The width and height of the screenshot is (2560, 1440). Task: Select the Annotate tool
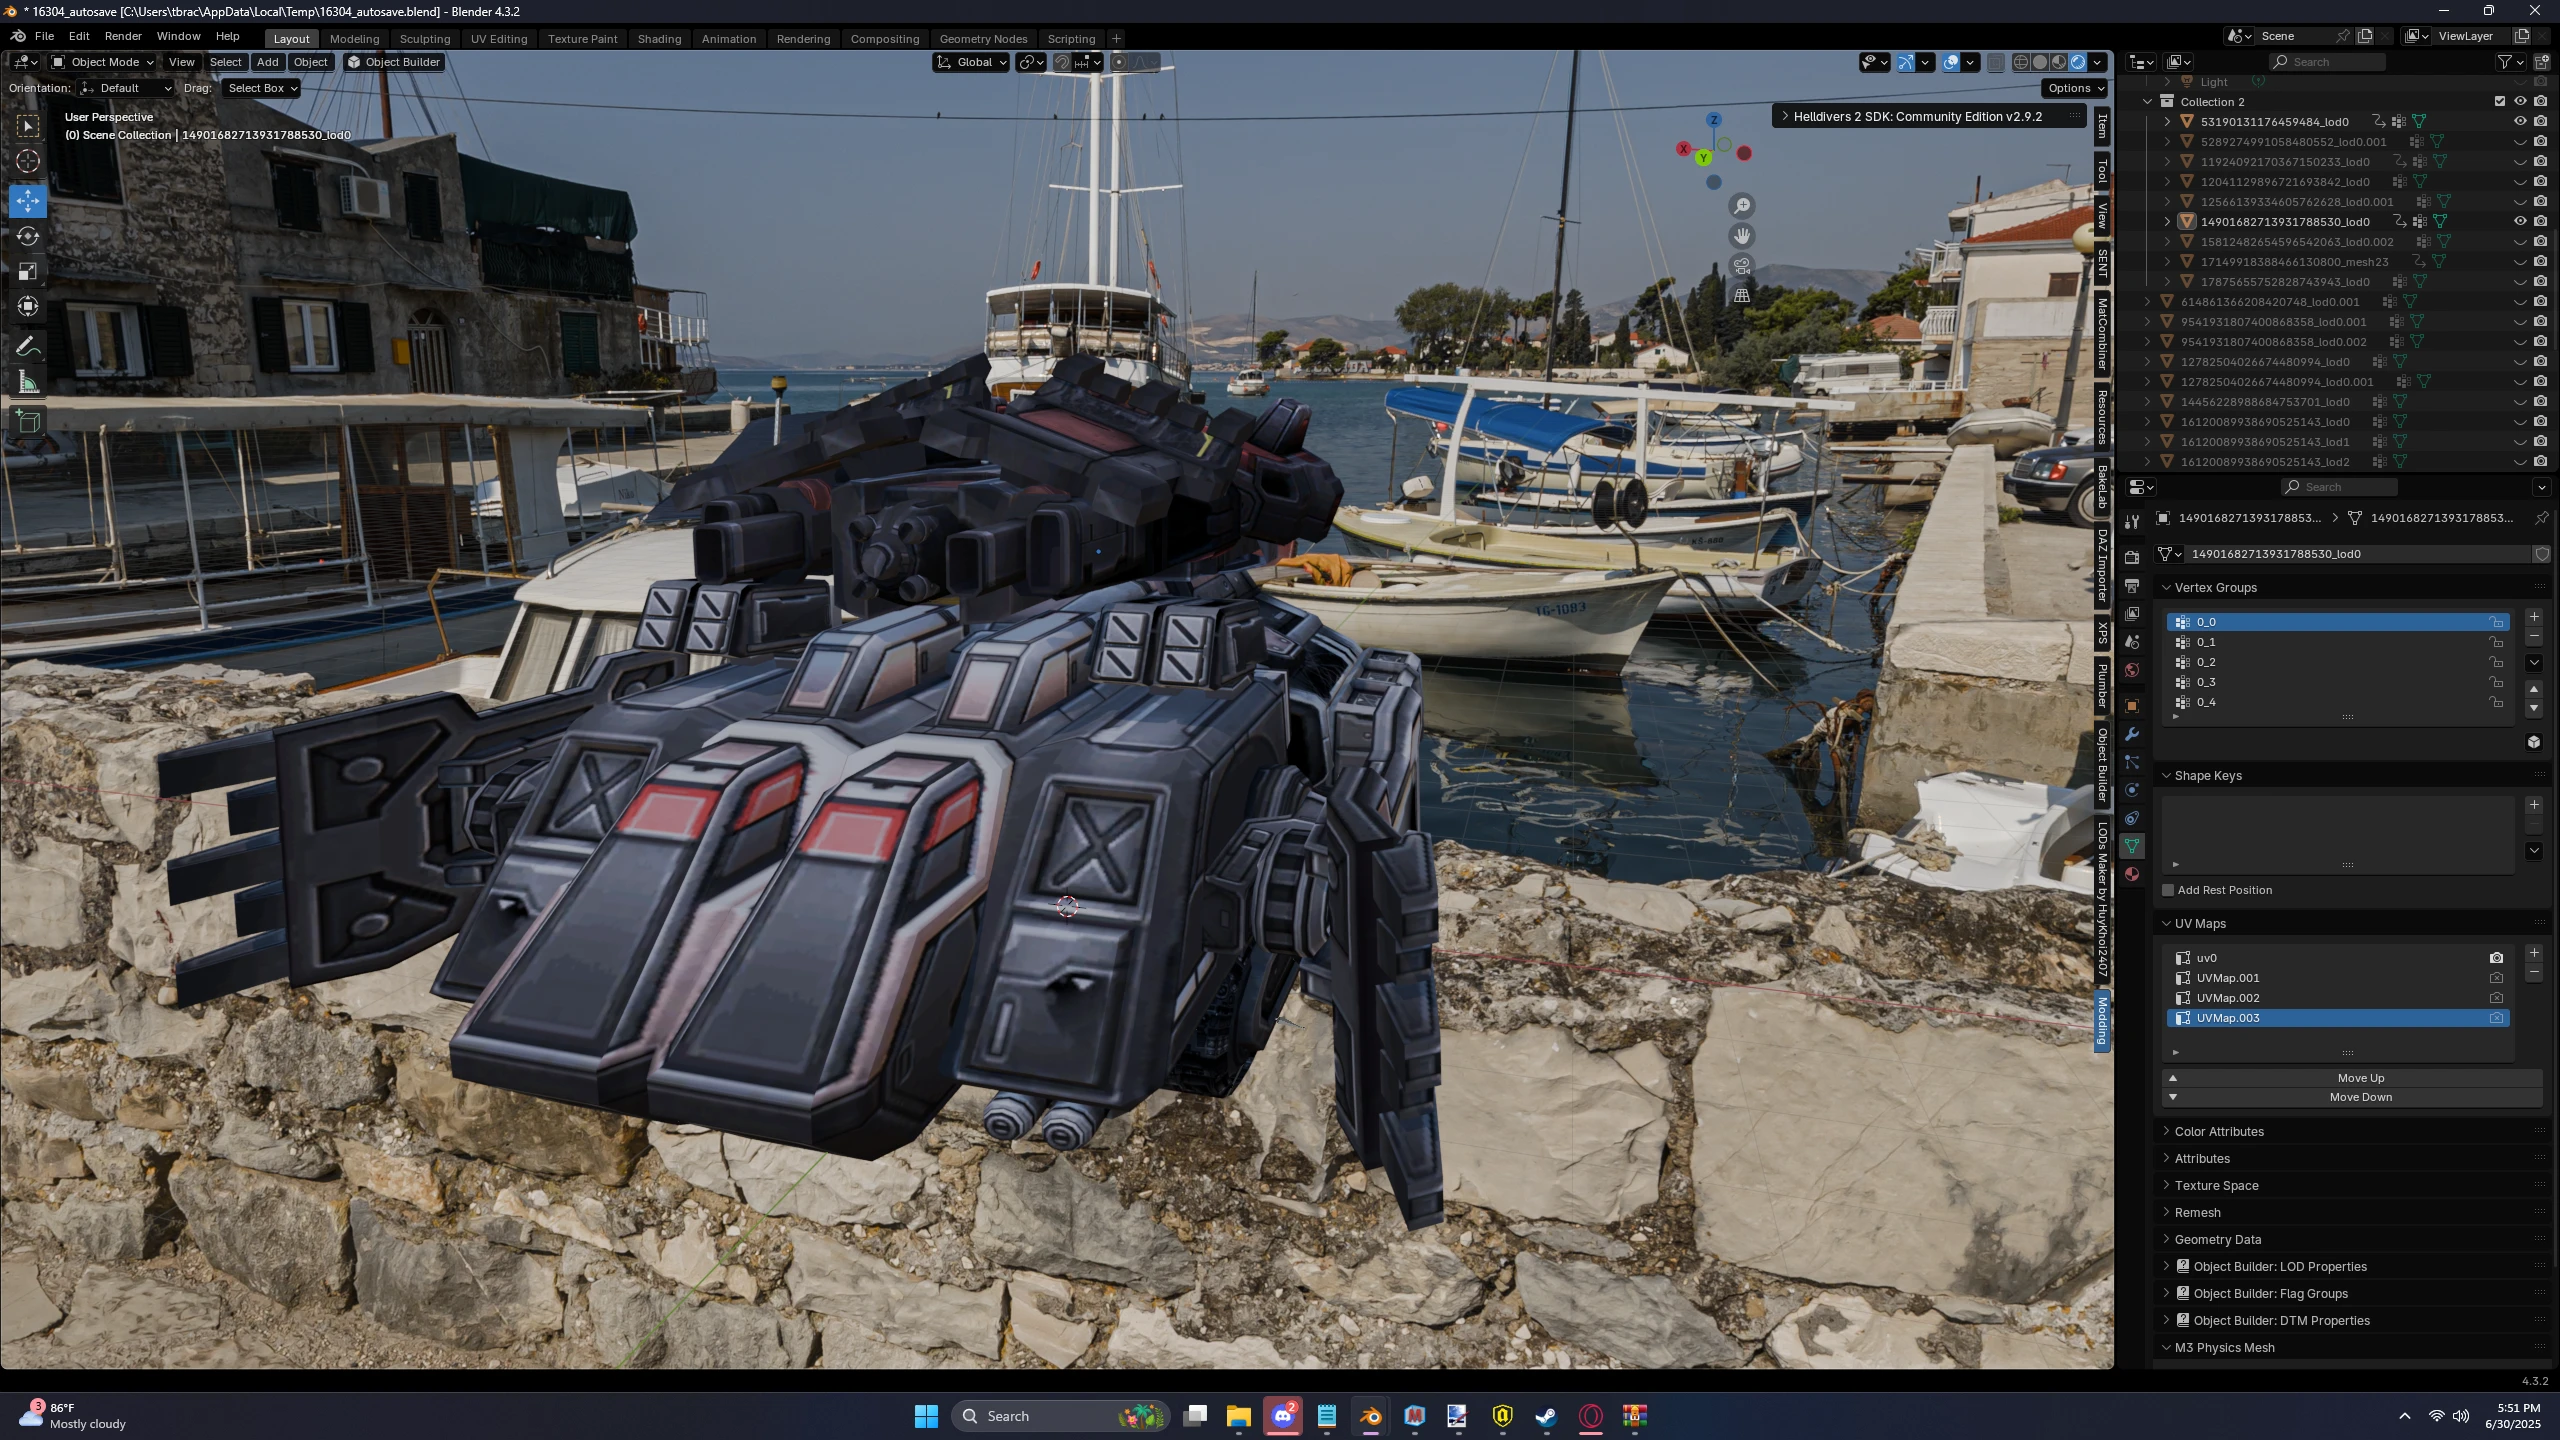(x=28, y=347)
